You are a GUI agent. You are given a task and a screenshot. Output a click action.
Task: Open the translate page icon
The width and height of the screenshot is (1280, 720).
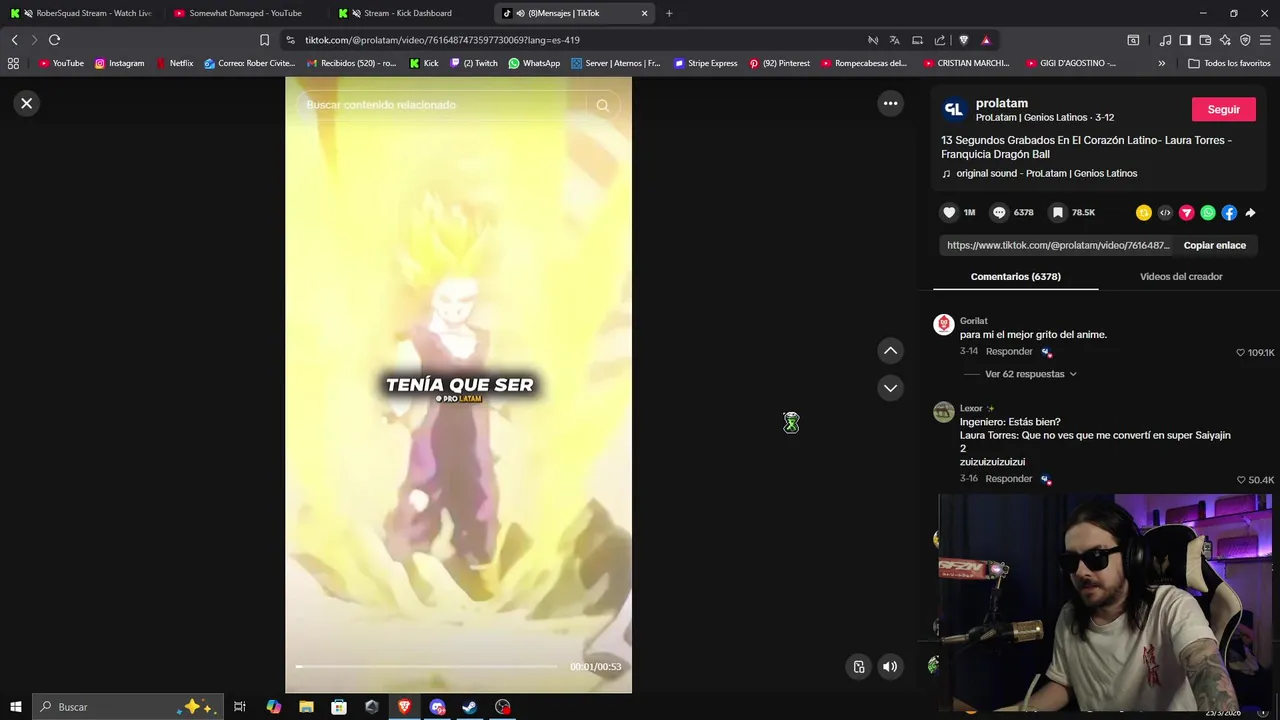coord(894,40)
